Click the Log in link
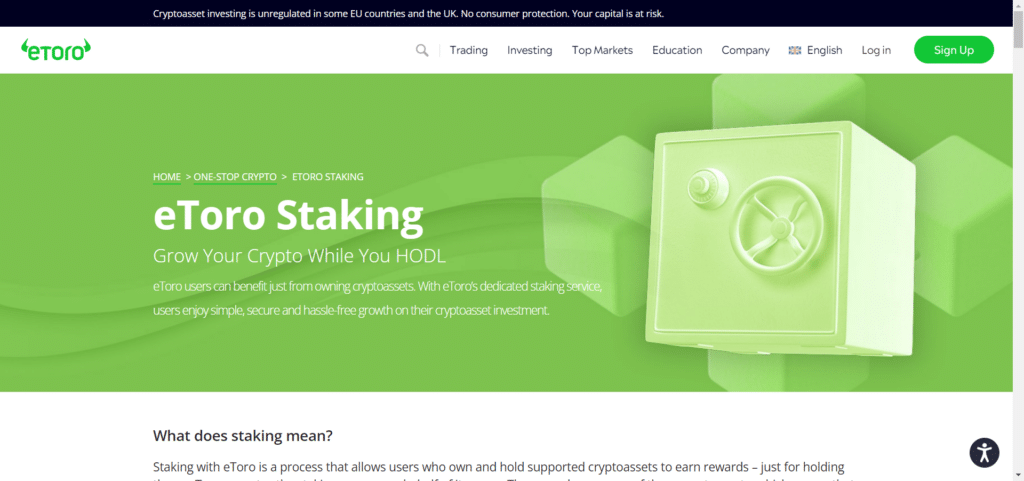Viewport: 1024px width, 481px height. click(876, 50)
